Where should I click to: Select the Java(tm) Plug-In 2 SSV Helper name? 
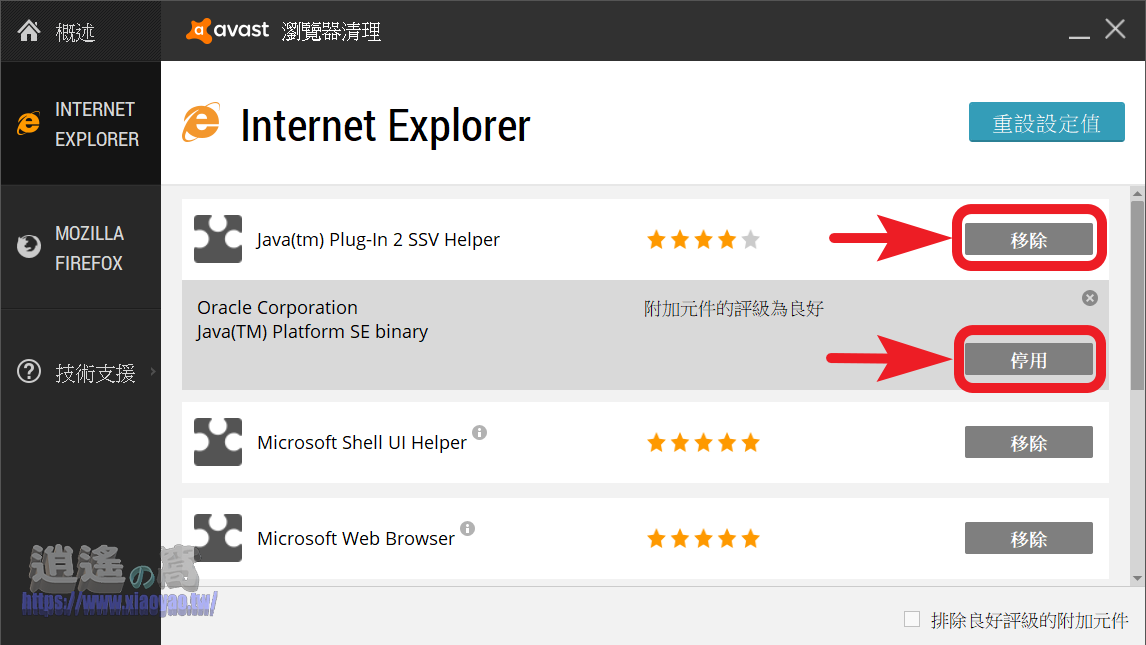pos(378,240)
